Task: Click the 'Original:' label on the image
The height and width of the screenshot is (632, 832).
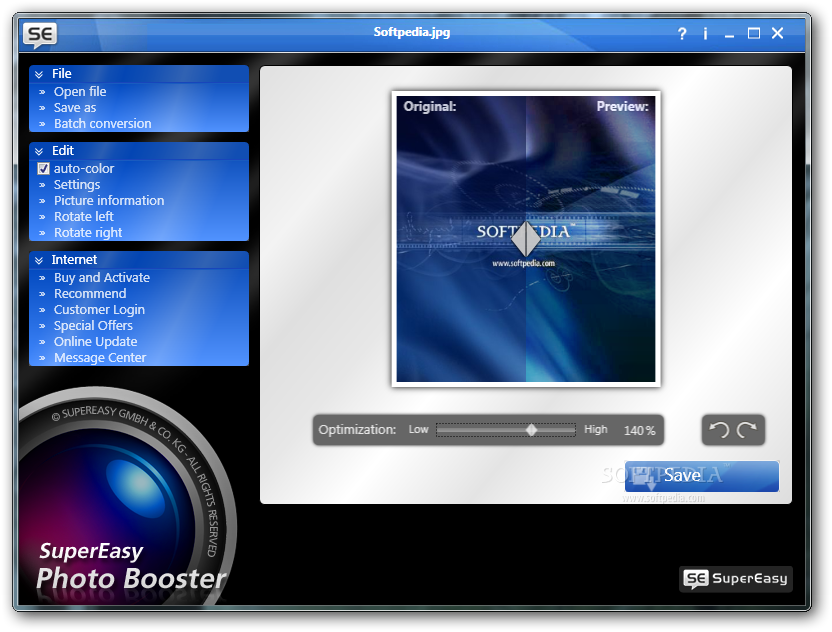Action: pos(430,107)
